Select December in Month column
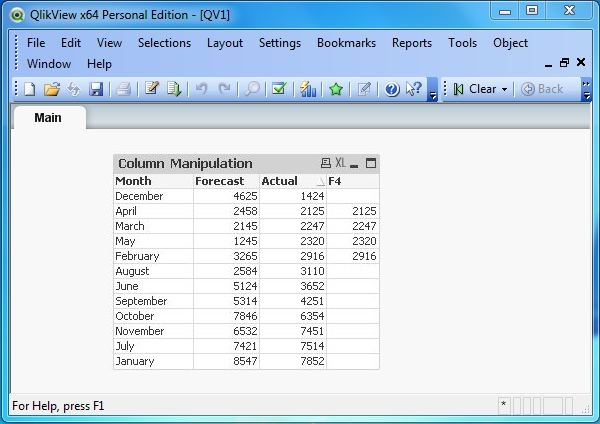 click(x=153, y=196)
